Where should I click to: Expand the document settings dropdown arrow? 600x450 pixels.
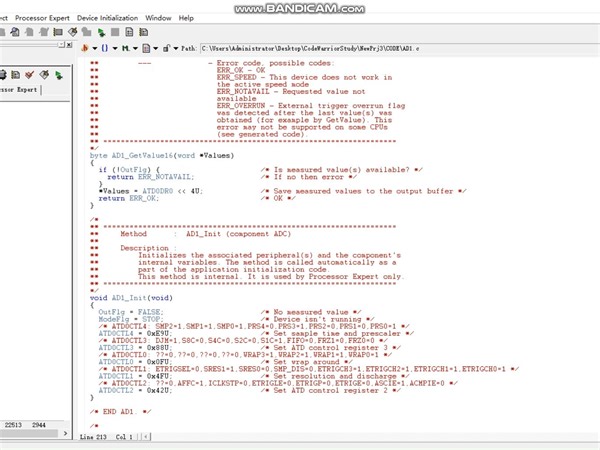click(155, 48)
